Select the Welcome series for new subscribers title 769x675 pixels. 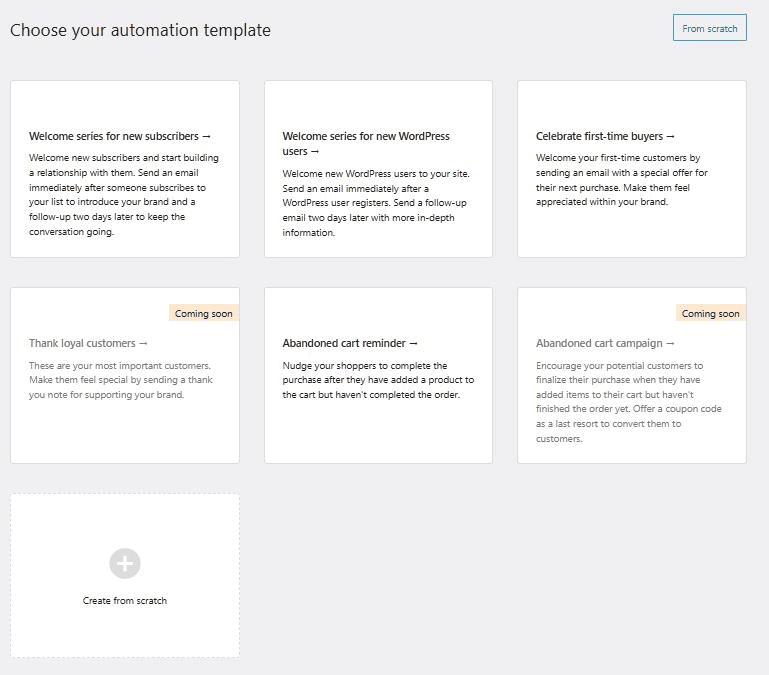coord(115,136)
